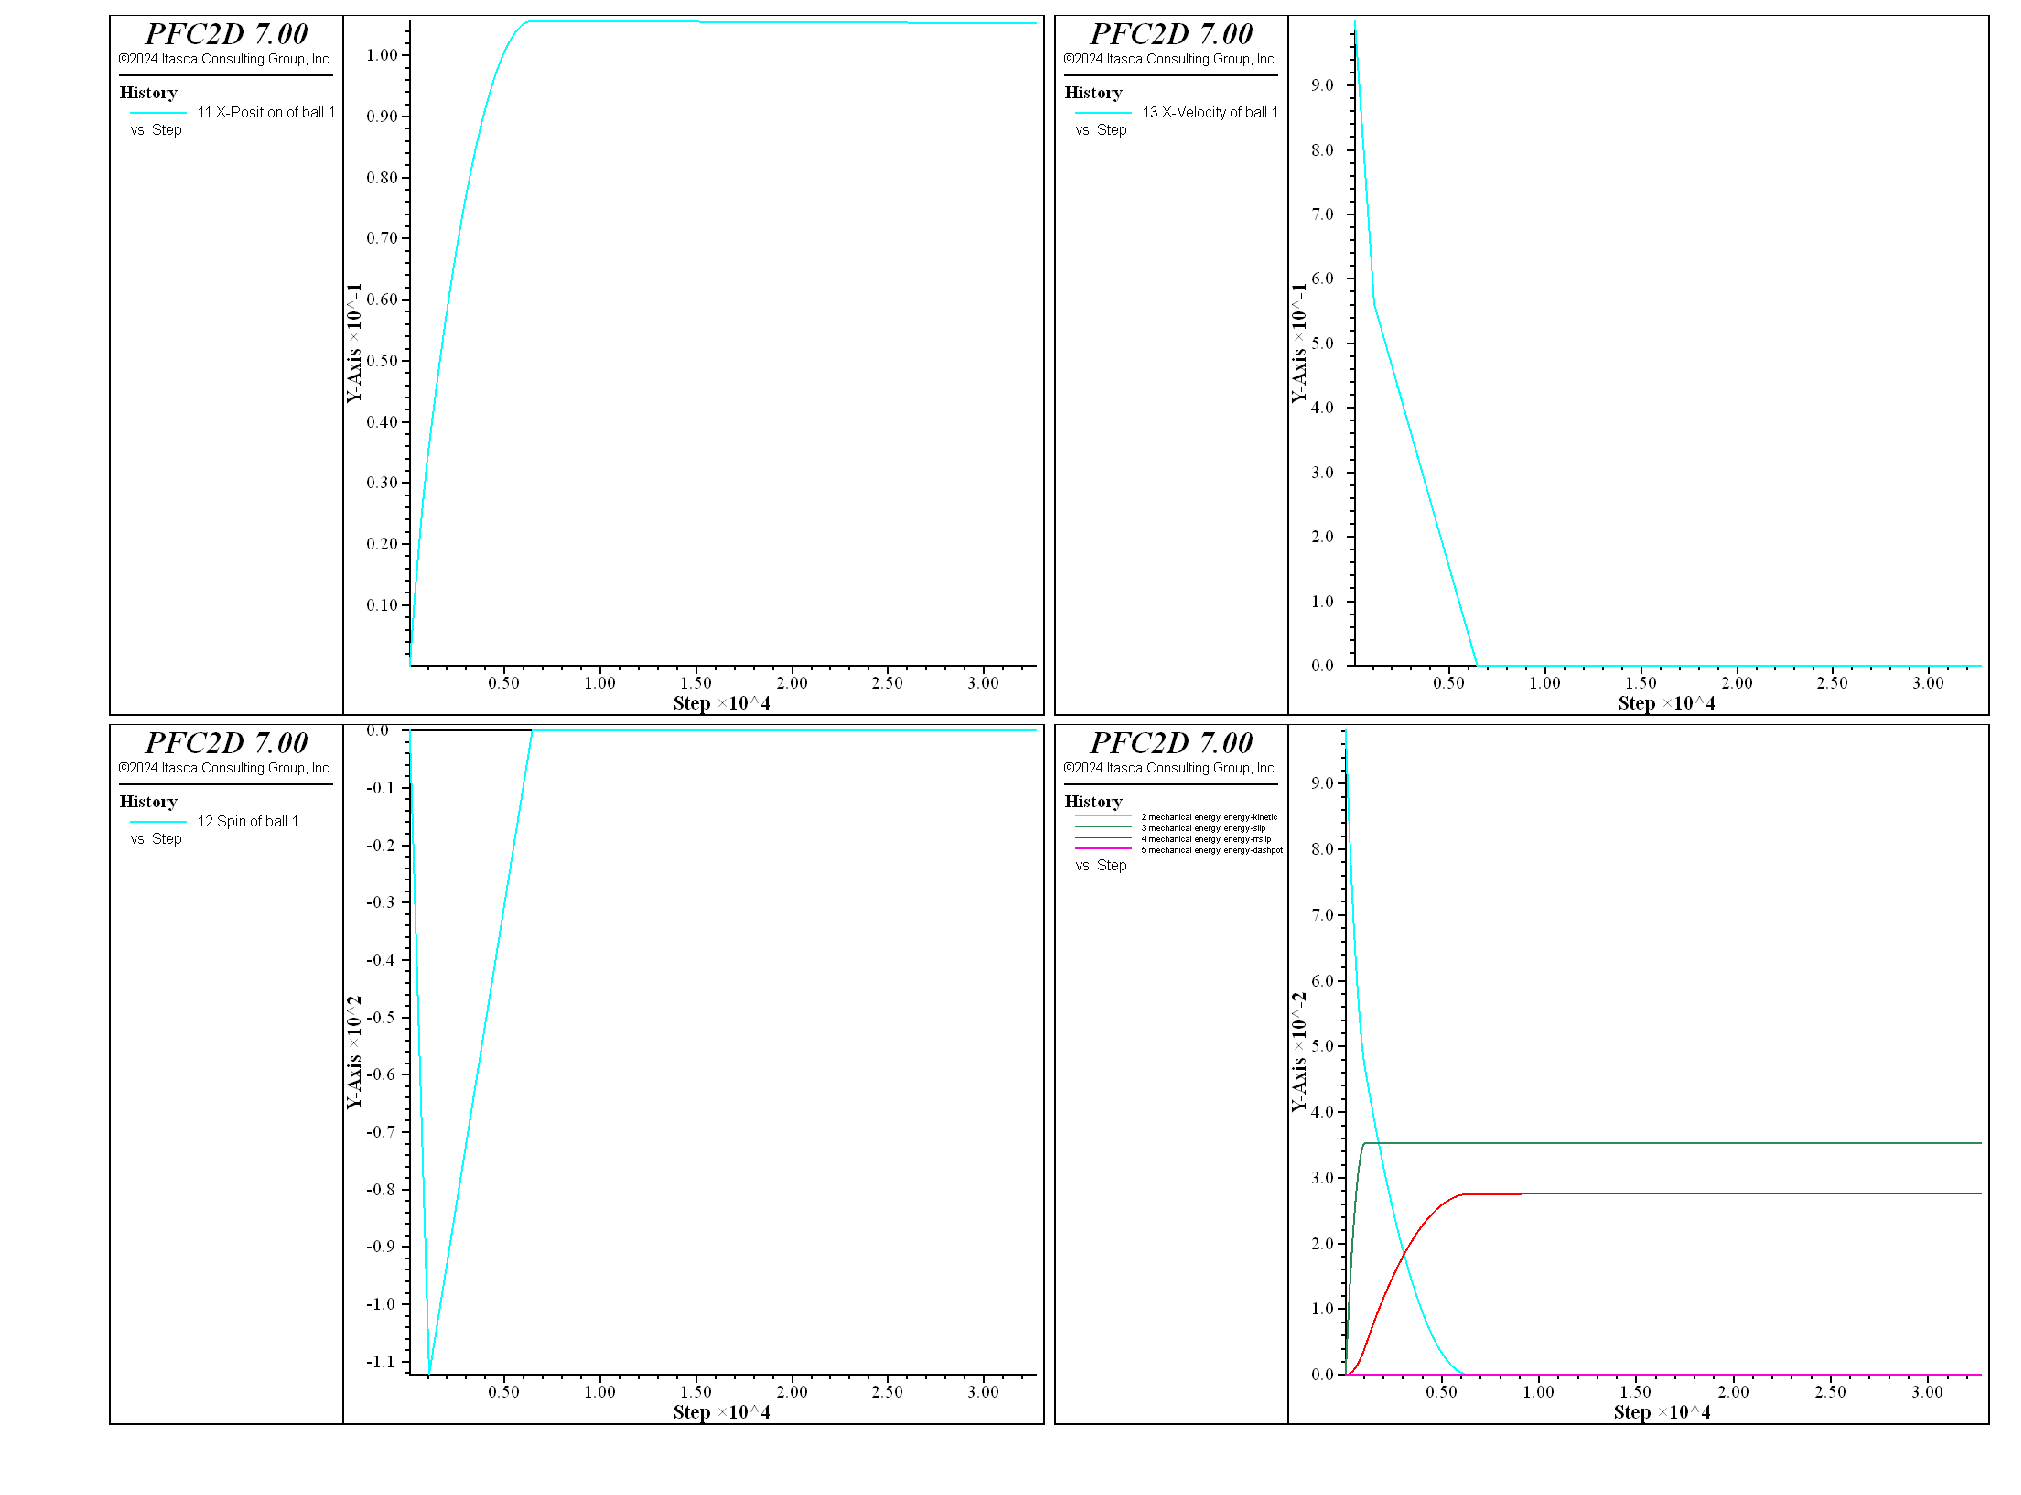The height and width of the screenshot is (1495, 2021).
Task: Click 'History' heading in X-Position plot legend
Action: point(149,93)
